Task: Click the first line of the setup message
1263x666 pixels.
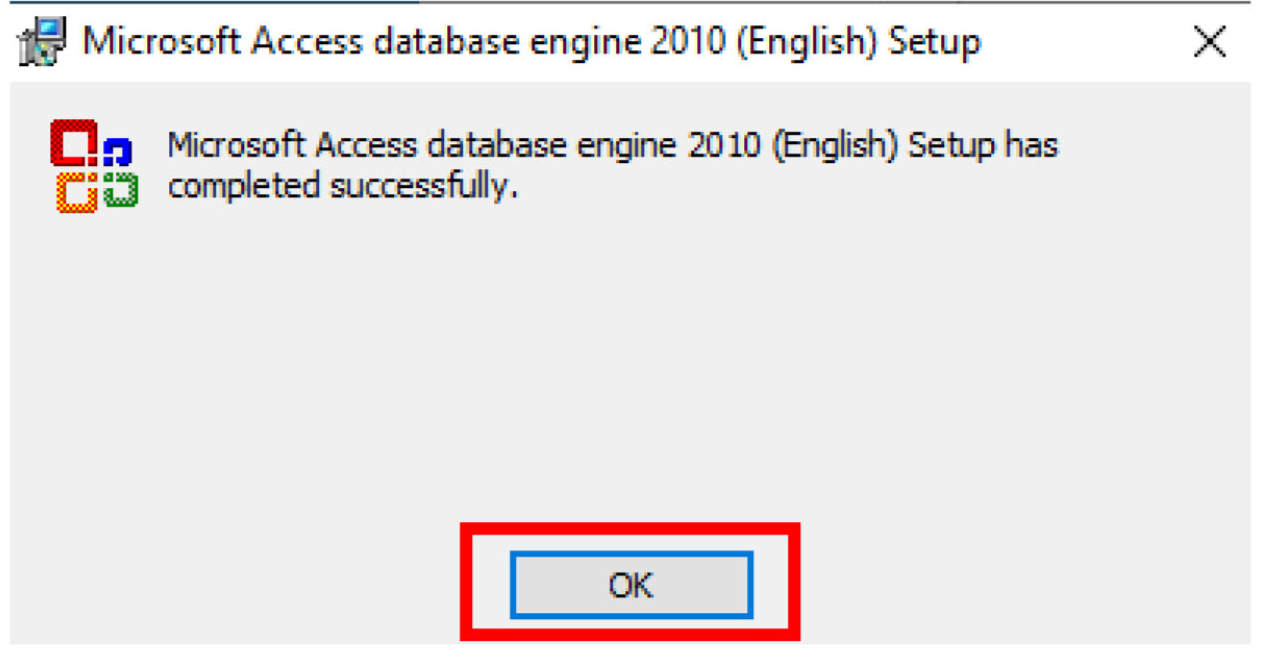Action: (612, 146)
